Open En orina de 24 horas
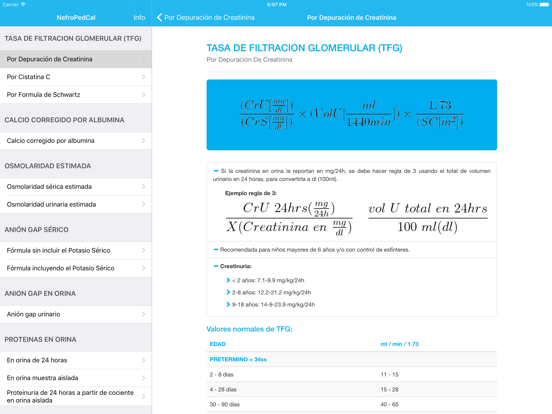552x414 pixels. [x=76, y=360]
